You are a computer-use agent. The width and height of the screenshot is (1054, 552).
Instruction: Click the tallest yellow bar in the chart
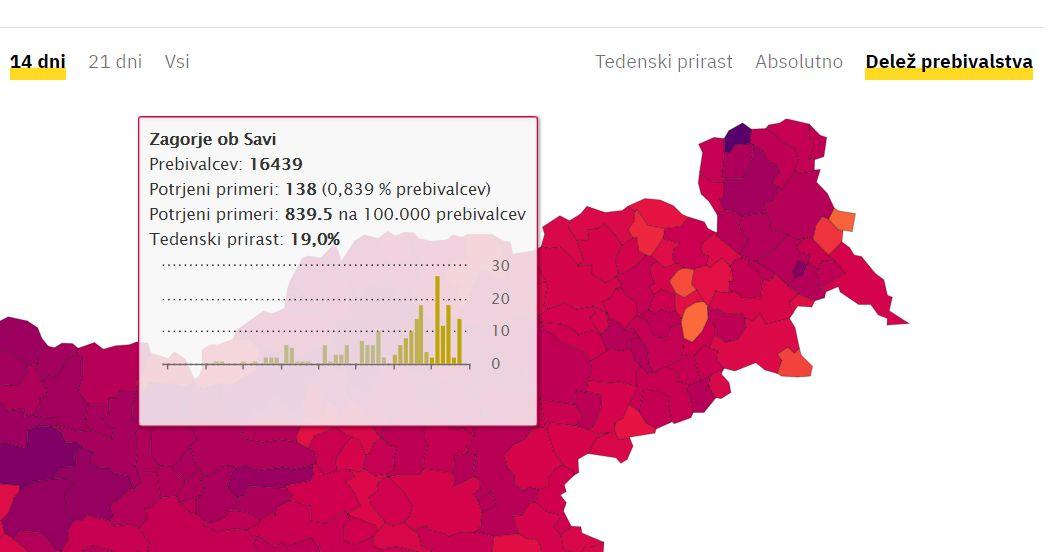pos(437,319)
